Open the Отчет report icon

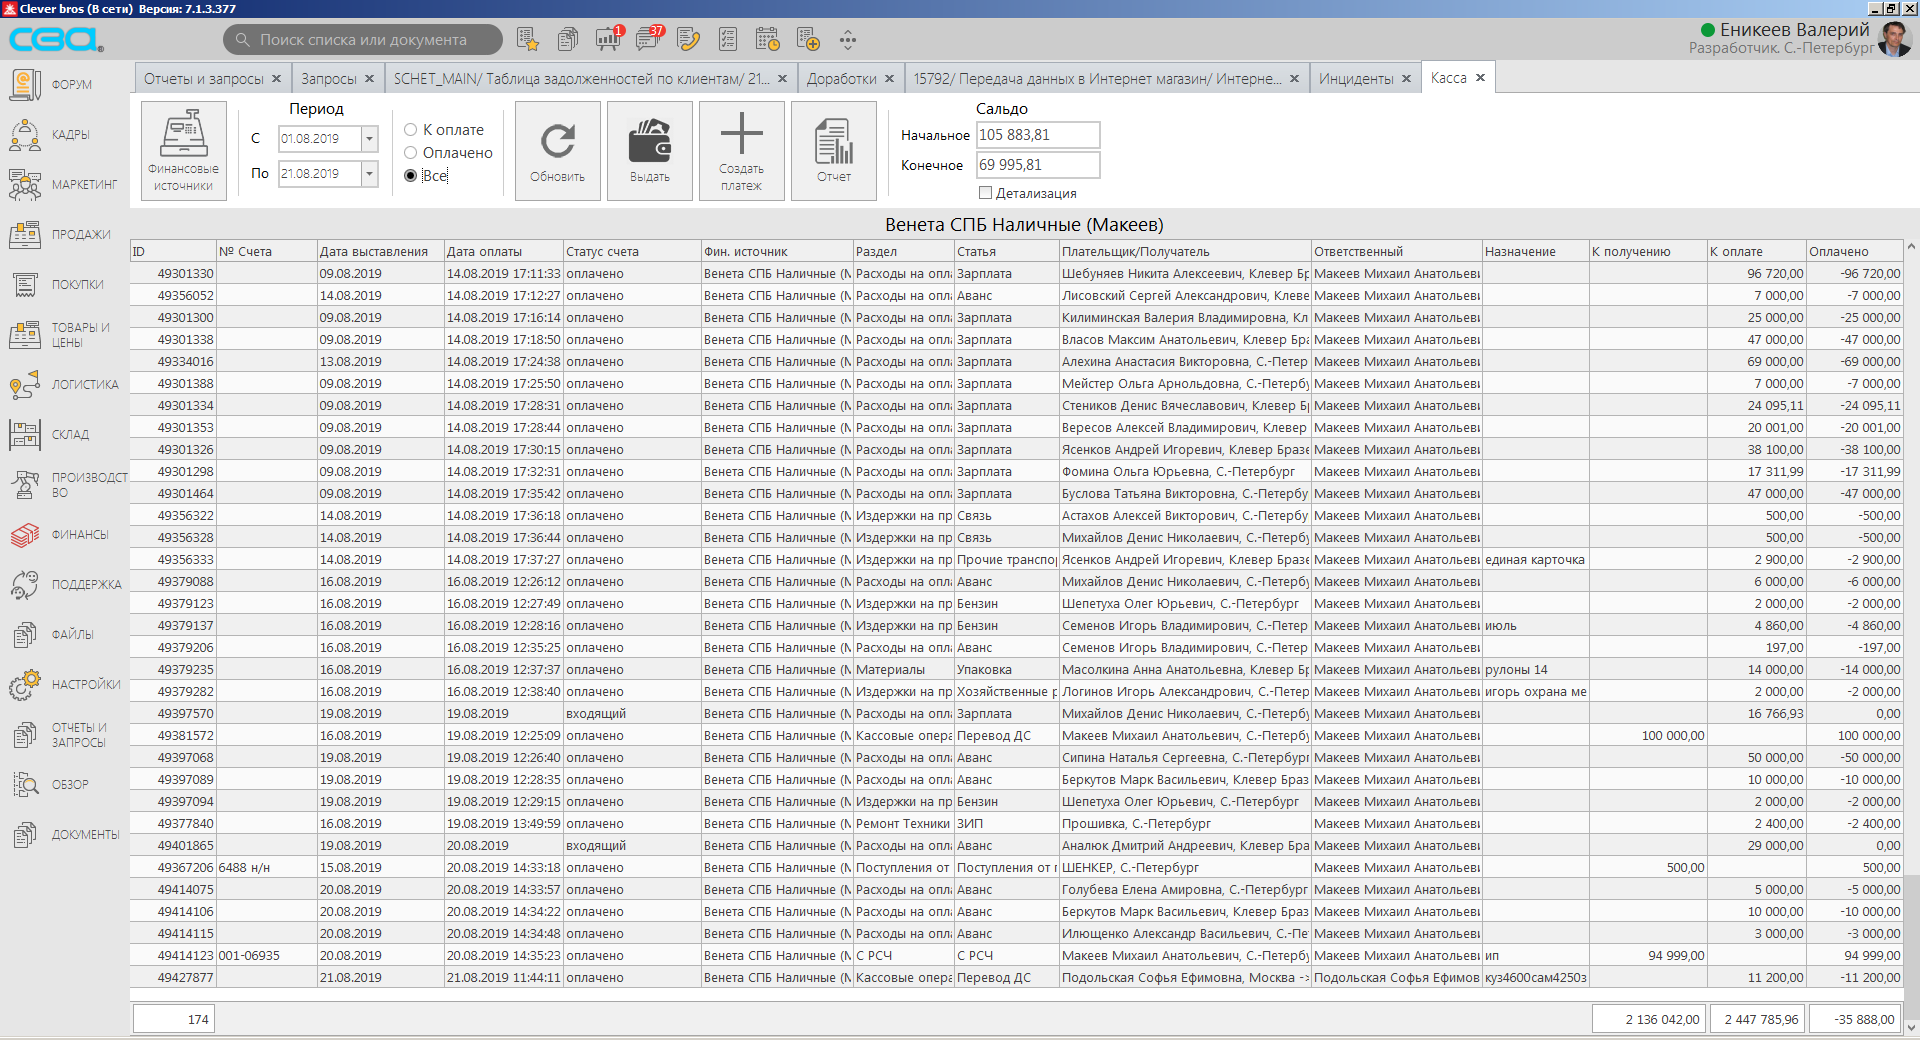(833, 142)
